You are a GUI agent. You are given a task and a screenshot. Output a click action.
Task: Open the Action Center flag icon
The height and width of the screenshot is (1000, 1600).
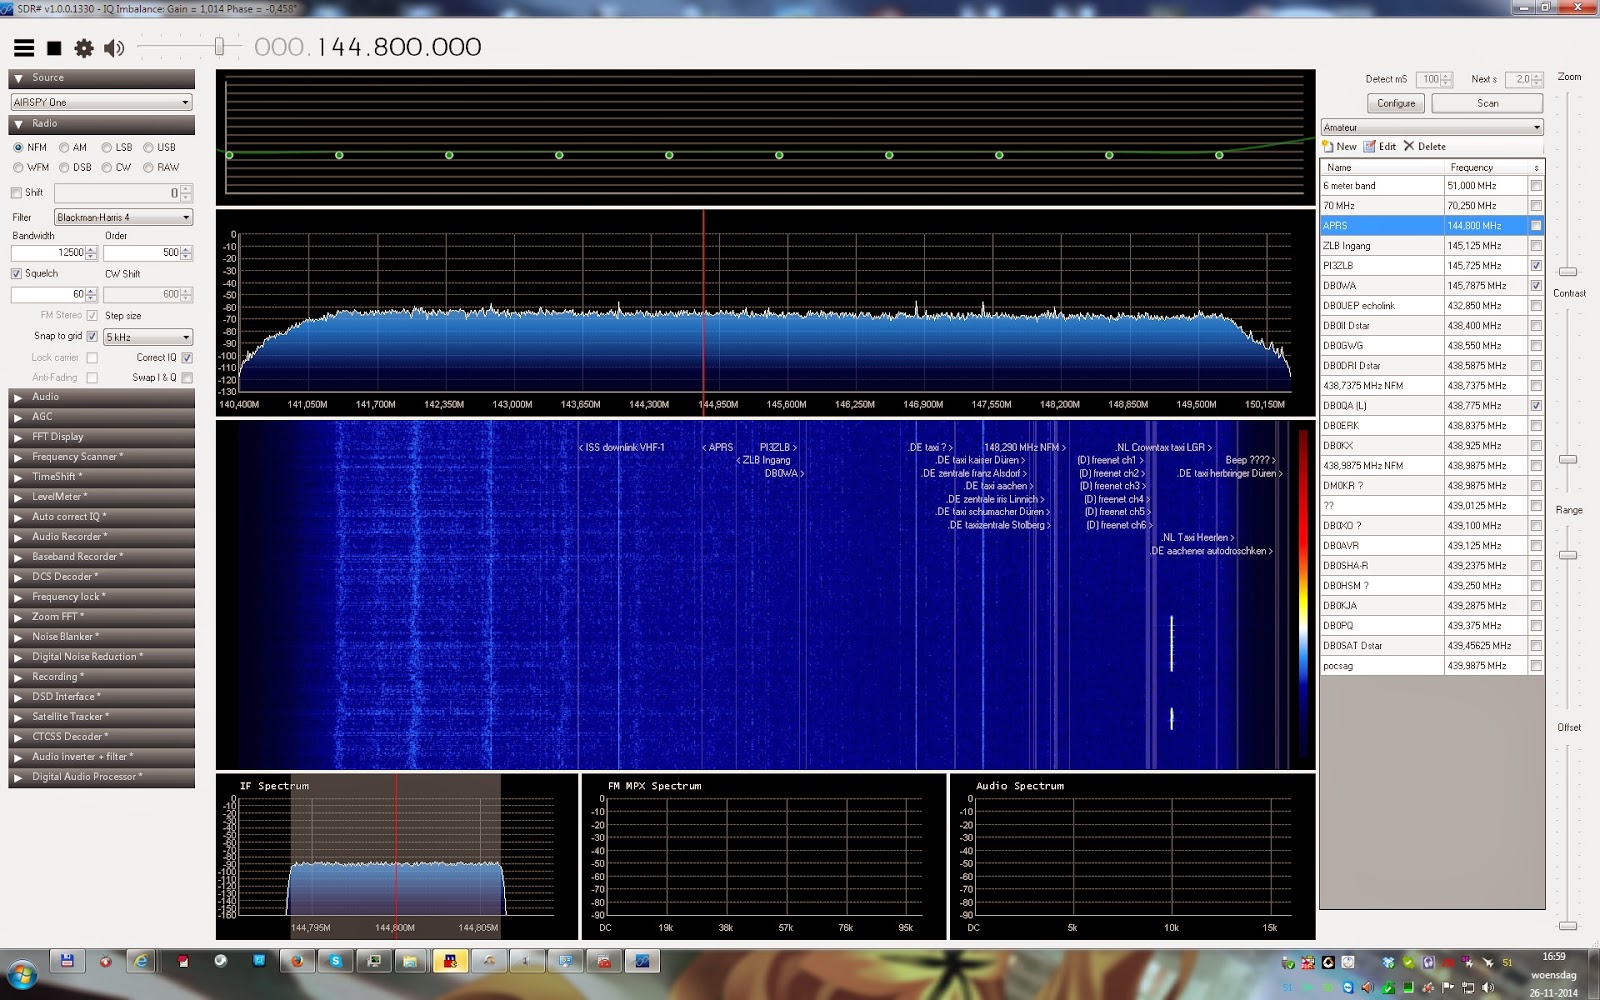coord(1448,987)
